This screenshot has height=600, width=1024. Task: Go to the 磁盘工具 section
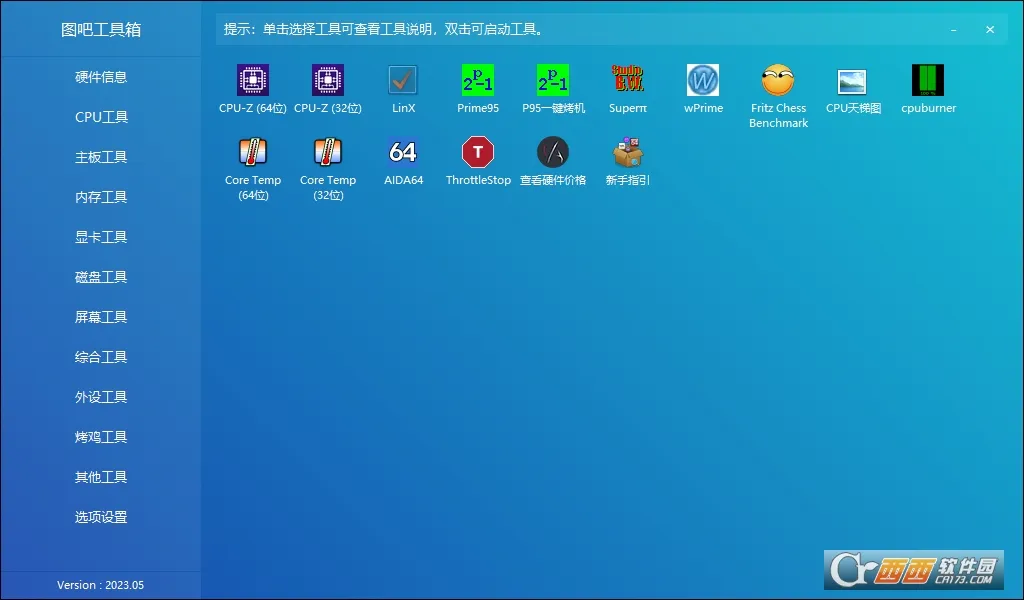click(x=101, y=277)
